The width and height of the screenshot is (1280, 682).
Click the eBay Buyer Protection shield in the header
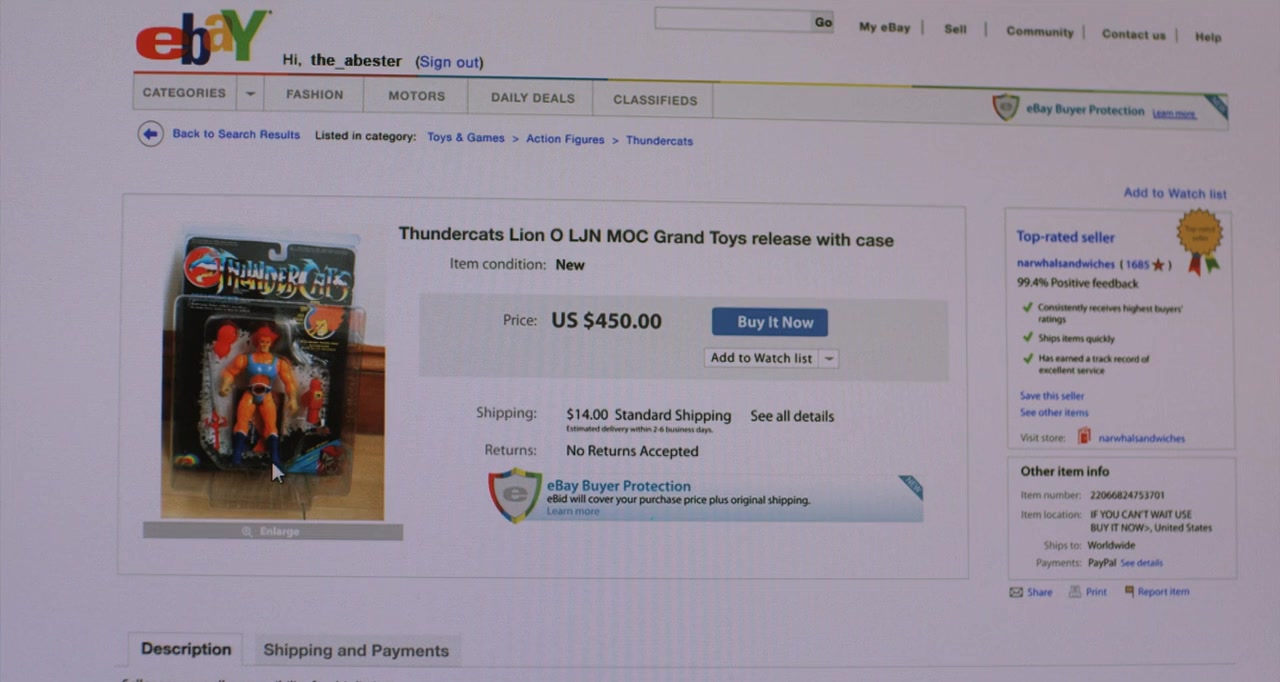1005,108
